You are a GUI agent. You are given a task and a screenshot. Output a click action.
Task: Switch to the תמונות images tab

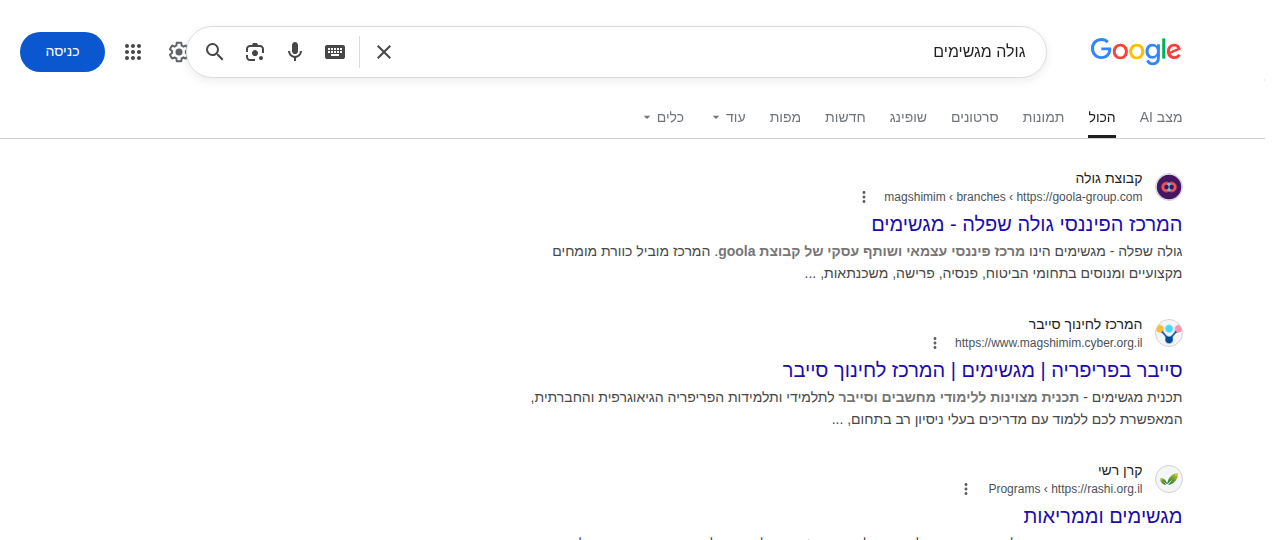[1043, 117]
